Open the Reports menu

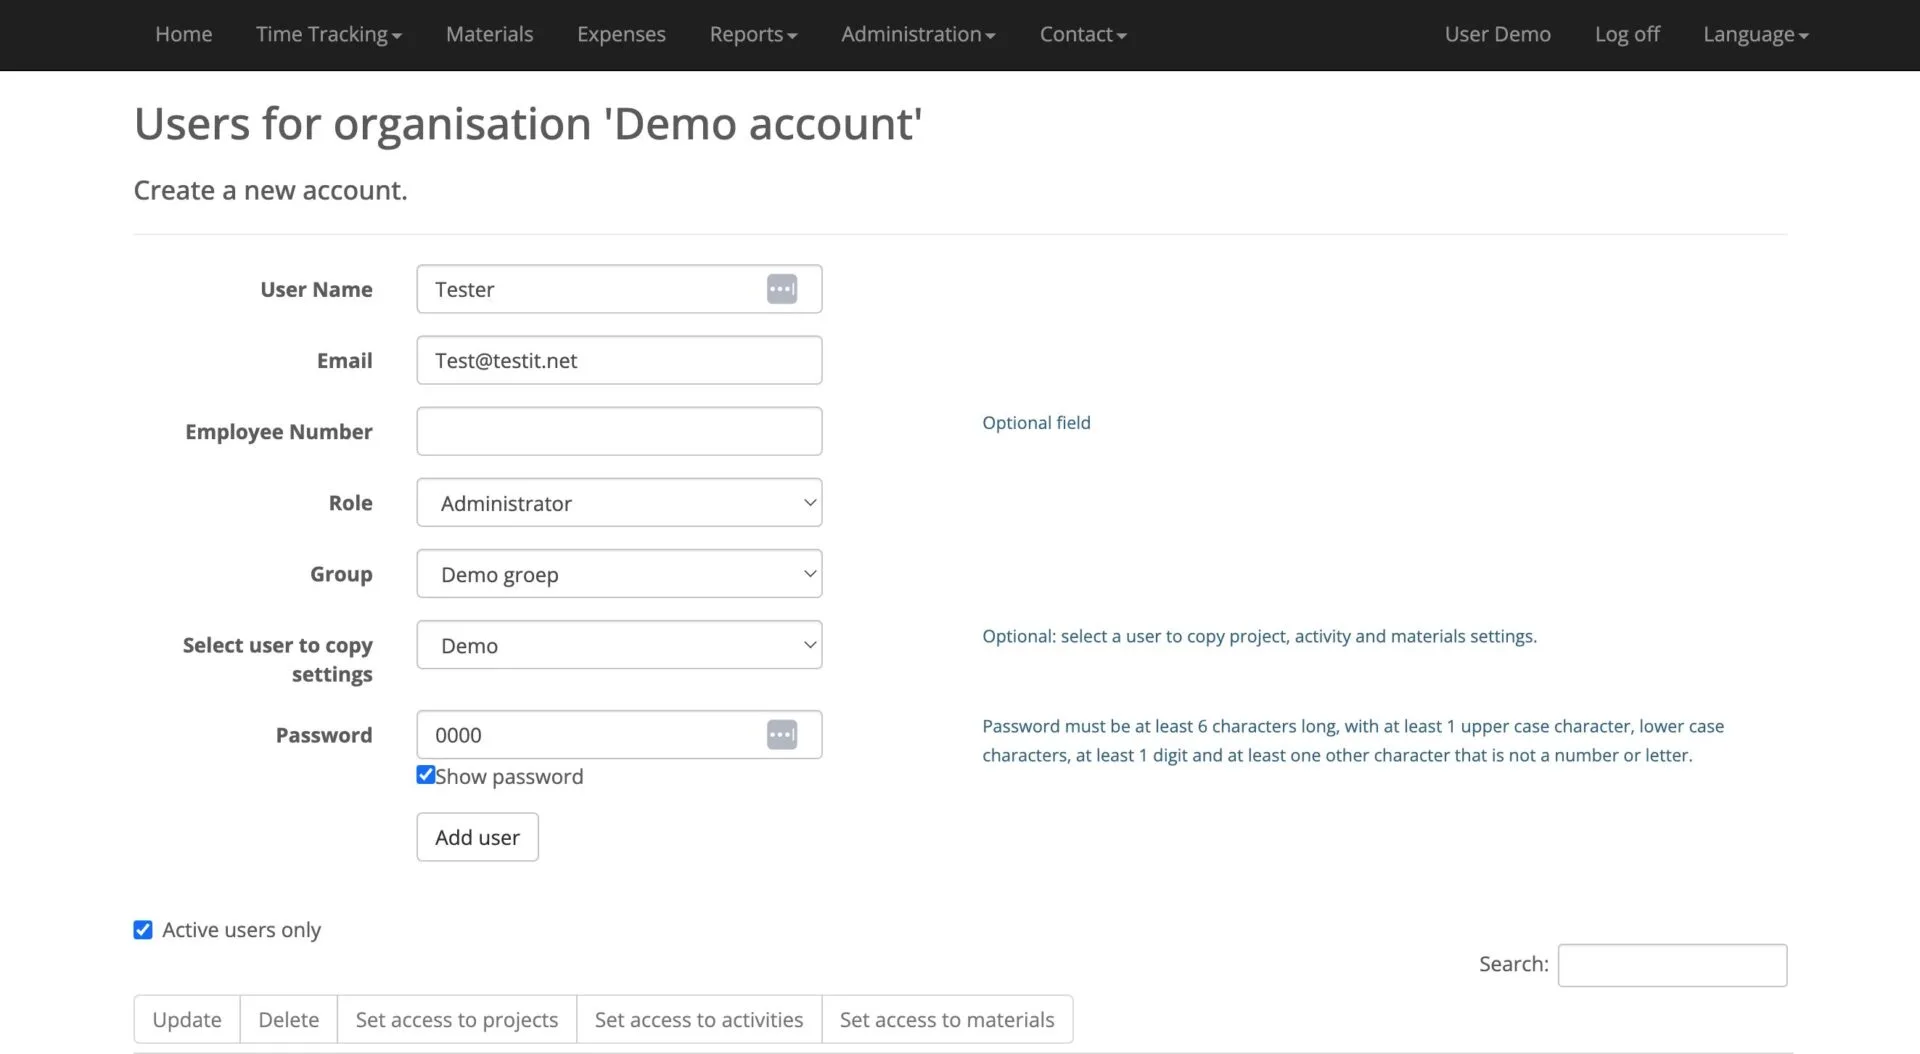[753, 35]
